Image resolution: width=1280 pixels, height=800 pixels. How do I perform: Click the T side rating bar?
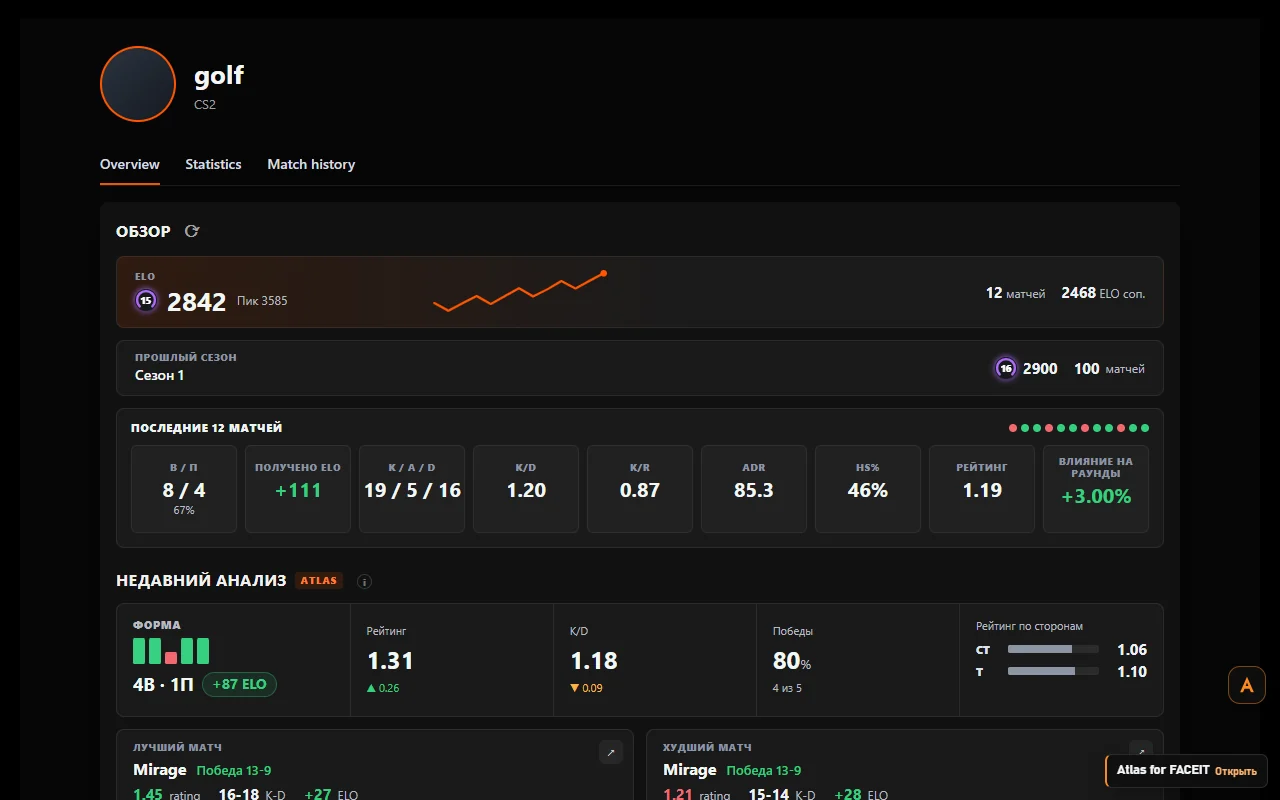(x=1053, y=672)
